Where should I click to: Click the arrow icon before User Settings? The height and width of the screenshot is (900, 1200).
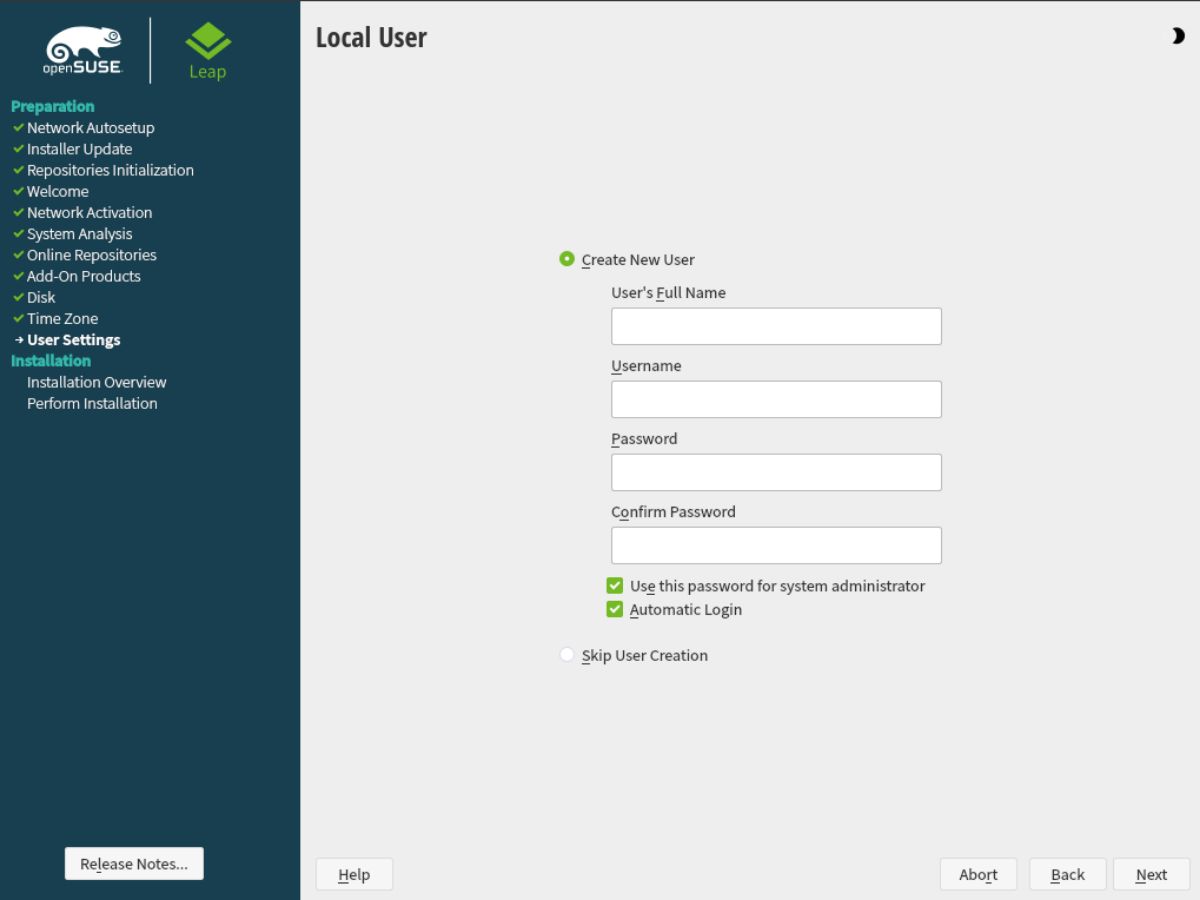tap(19, 339)
